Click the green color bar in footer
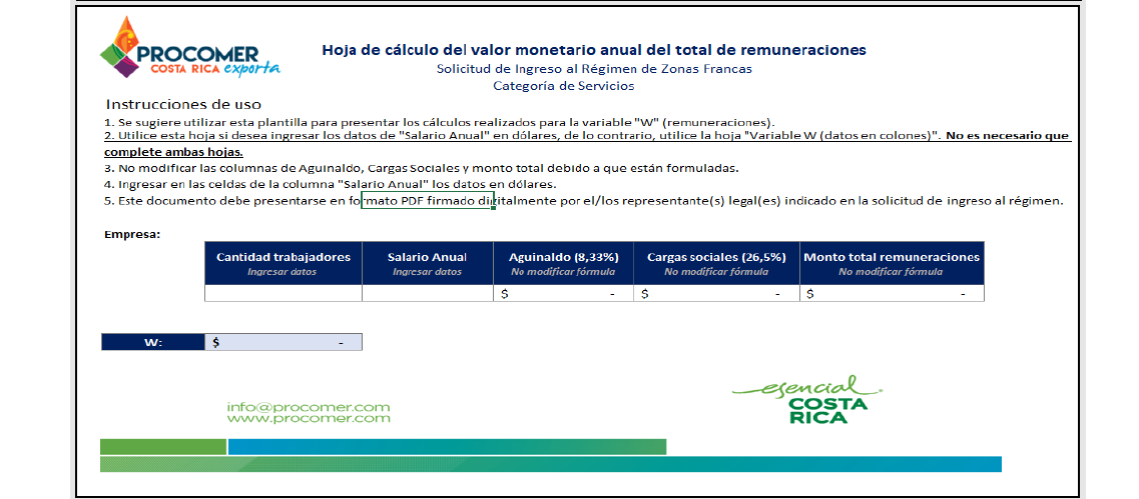 [163, 447]
